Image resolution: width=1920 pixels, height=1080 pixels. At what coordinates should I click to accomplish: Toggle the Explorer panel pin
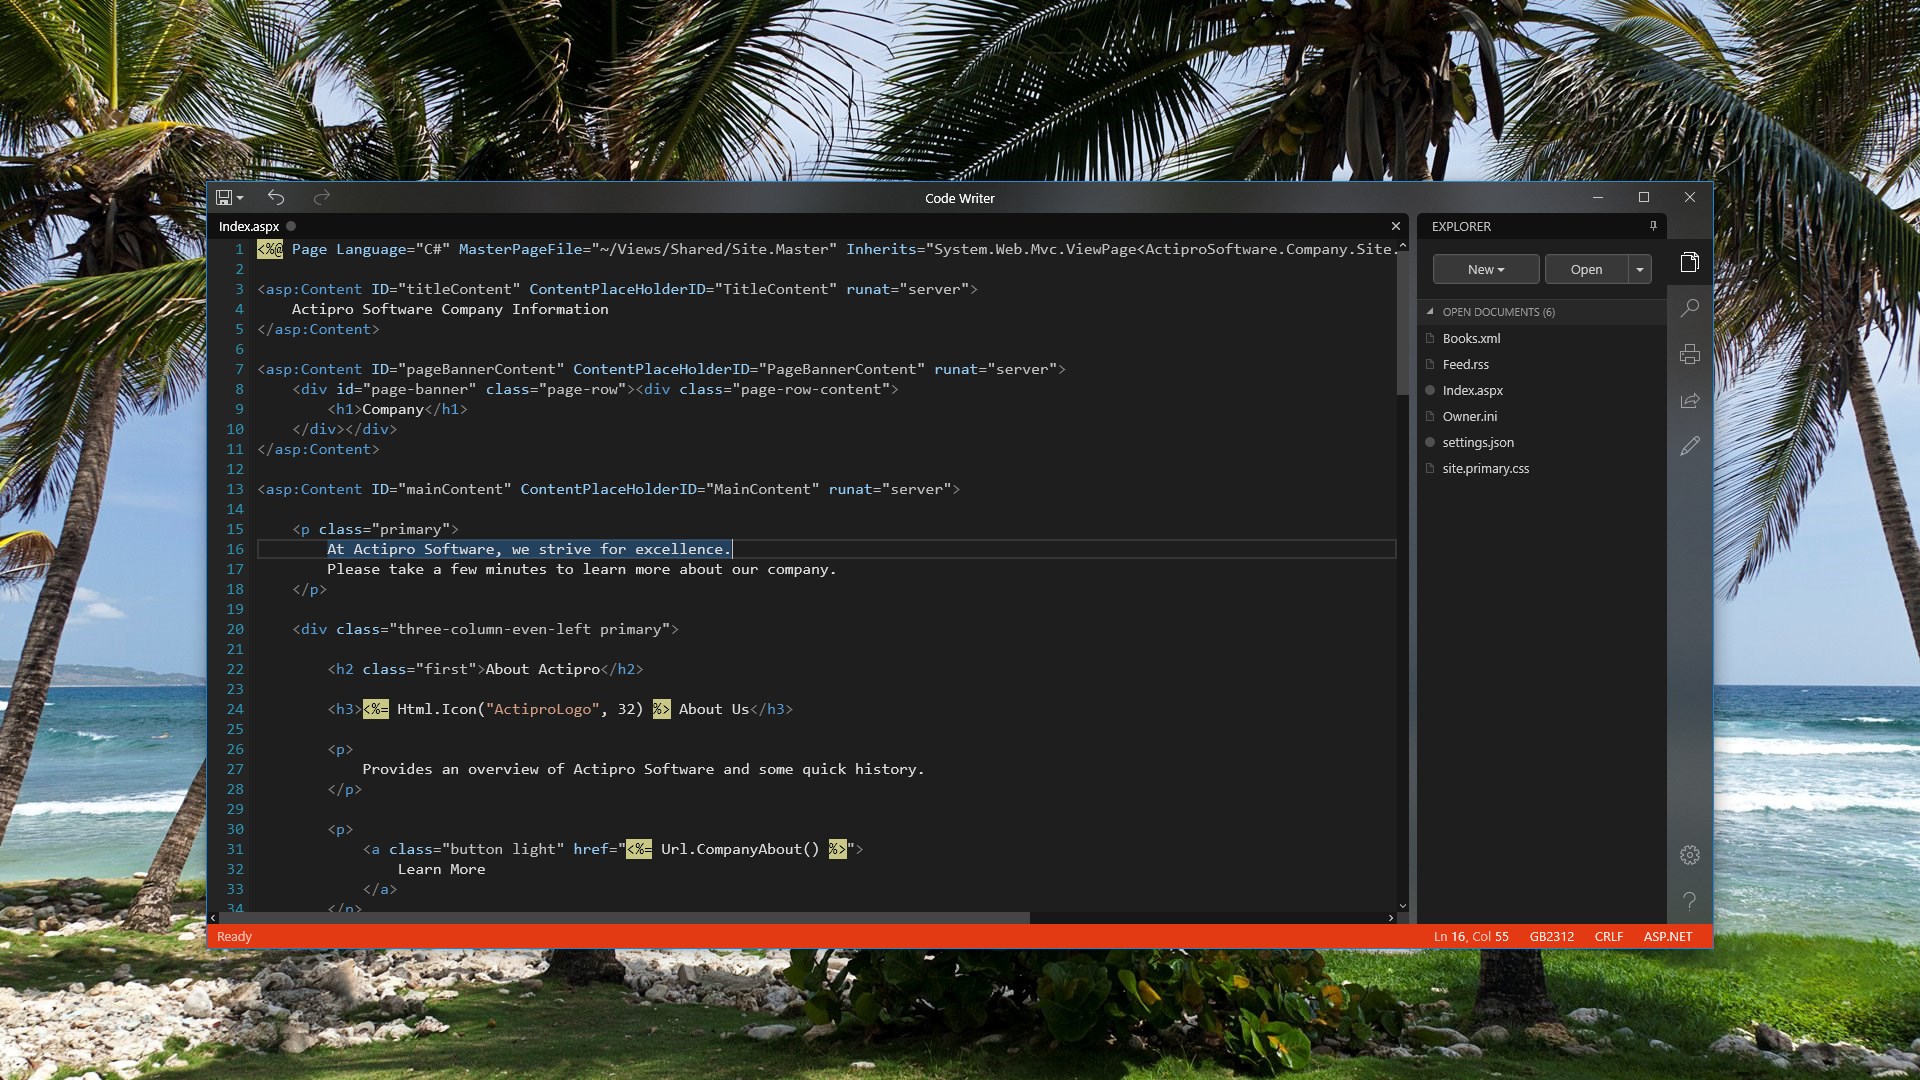[1653, 226]
